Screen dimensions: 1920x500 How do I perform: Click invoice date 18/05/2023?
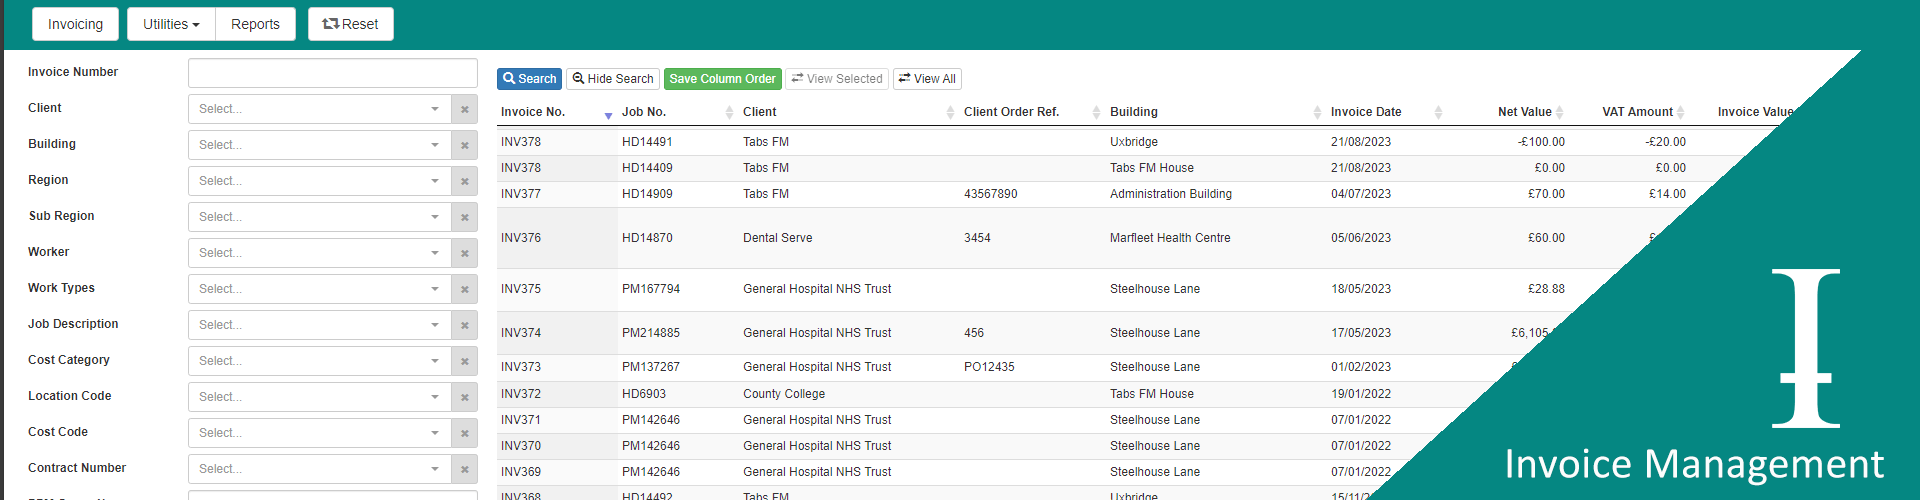[x=1361, y=289]
